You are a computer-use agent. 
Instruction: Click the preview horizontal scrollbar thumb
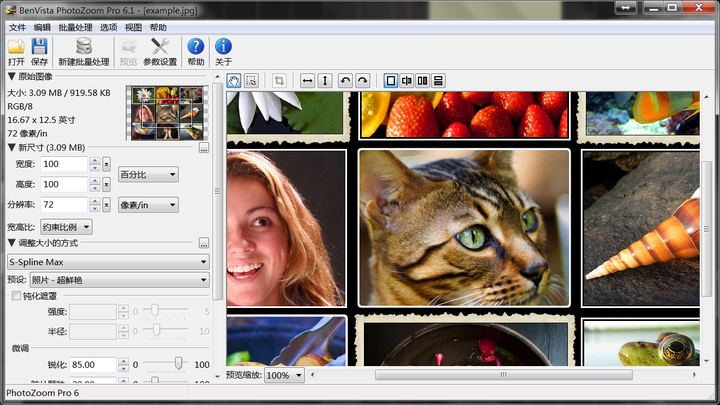pyautogui.click(x=504, y=375)
